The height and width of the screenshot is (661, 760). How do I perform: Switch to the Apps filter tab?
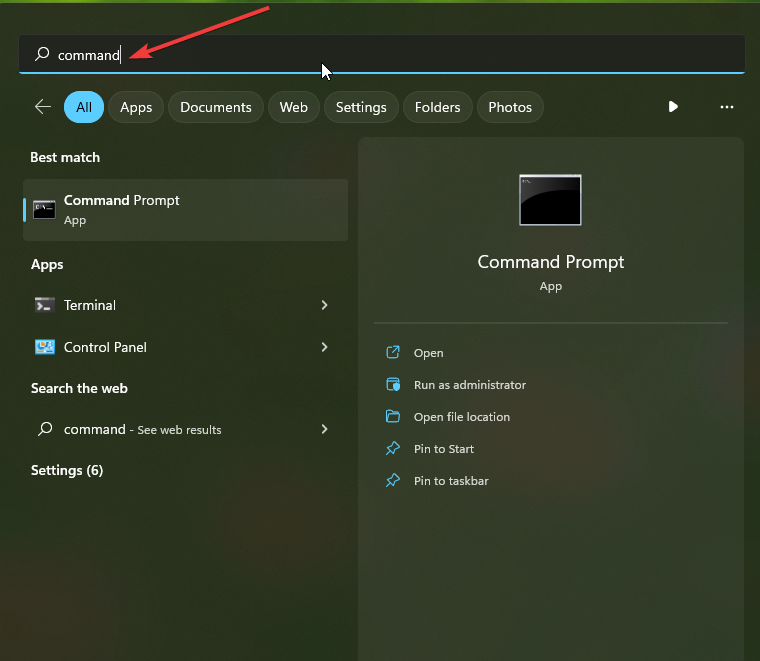coord(136,107)
